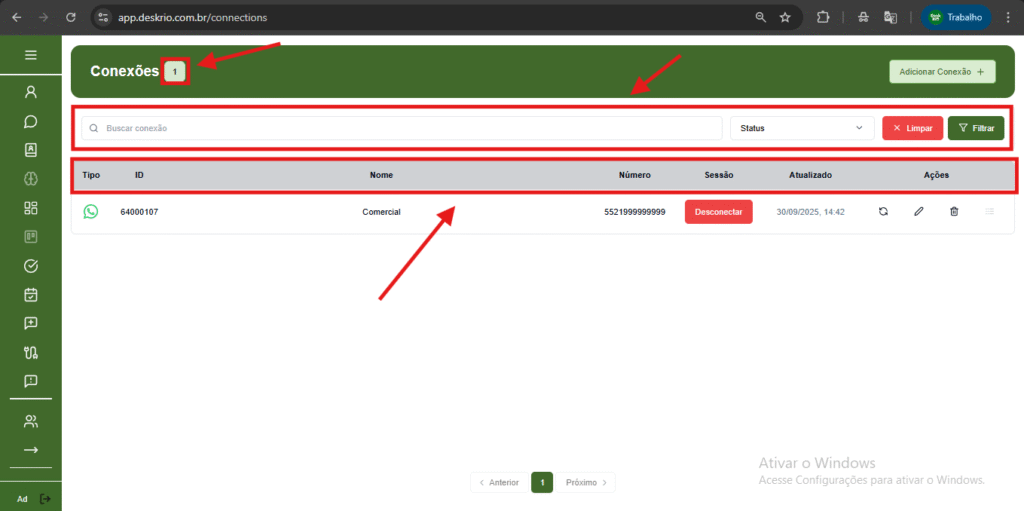Screen dimensions: 1024x511
Task: Open the two-people users icon in the sidebar
Action: click(x=31, y=421)
